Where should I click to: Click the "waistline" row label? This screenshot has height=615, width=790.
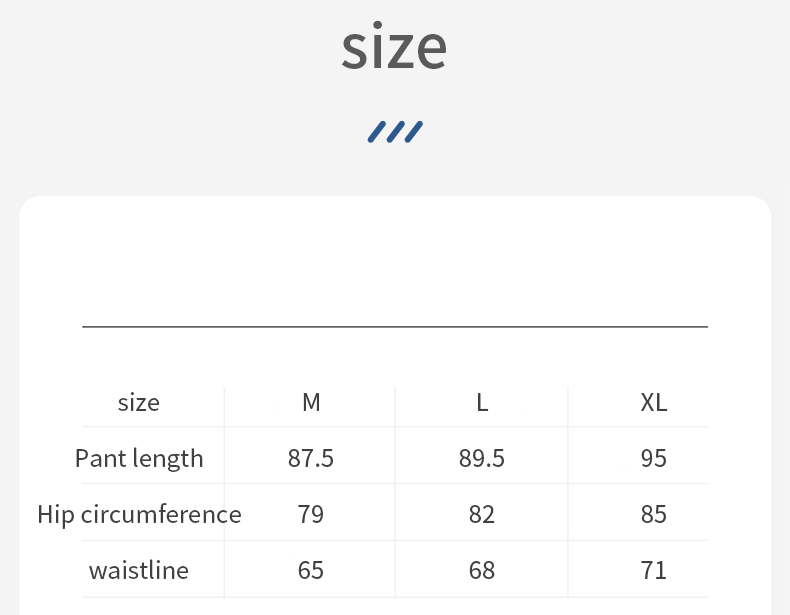[x=139, y=571]
